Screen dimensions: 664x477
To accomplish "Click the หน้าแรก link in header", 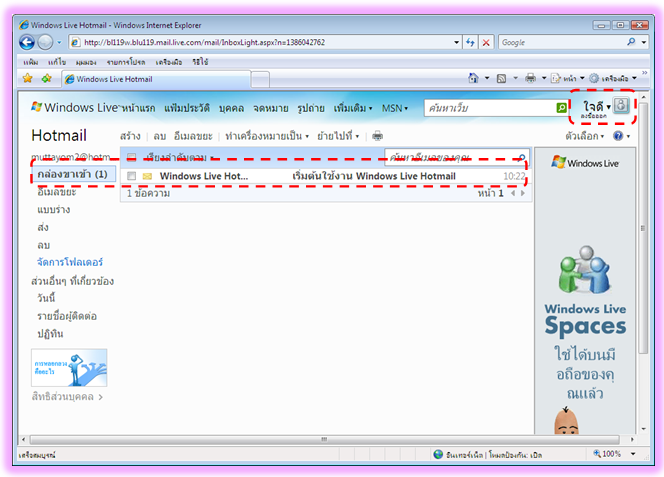I will coord(138,108).
